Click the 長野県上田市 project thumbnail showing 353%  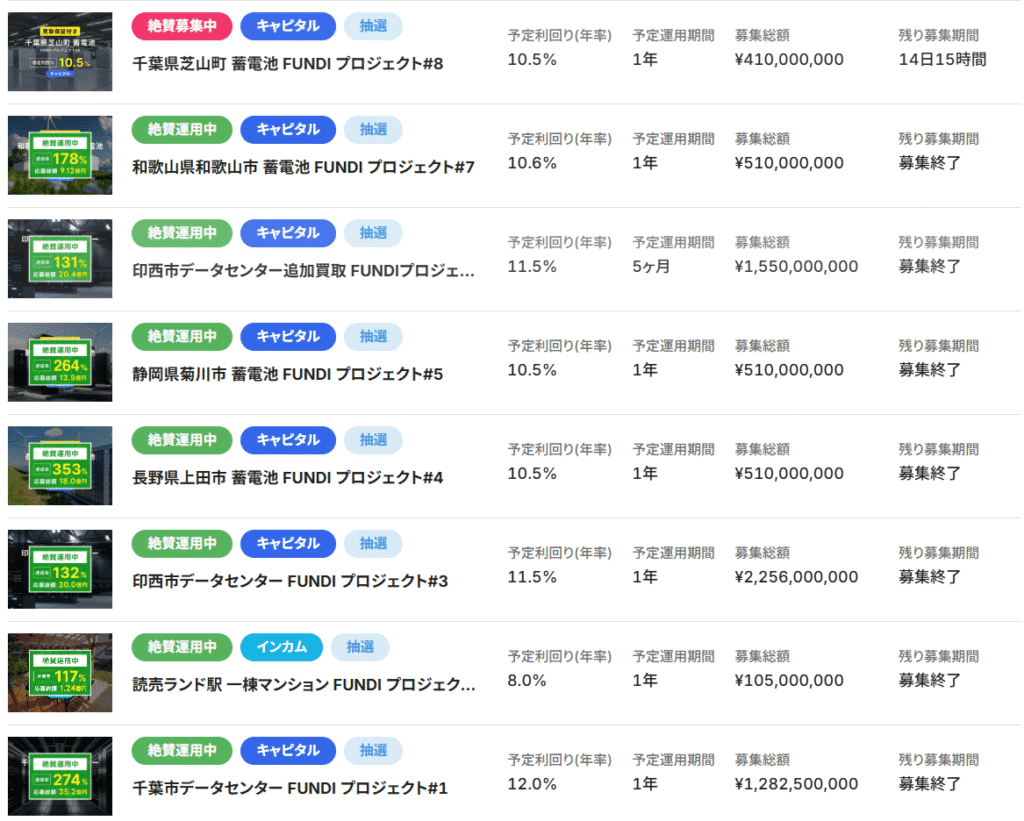(x=60, y=466)
